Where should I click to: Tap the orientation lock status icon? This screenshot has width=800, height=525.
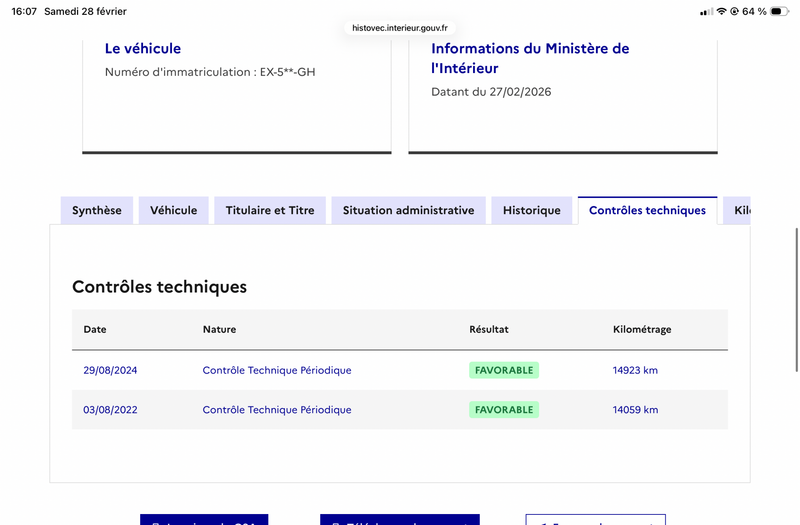coord(735,11)
